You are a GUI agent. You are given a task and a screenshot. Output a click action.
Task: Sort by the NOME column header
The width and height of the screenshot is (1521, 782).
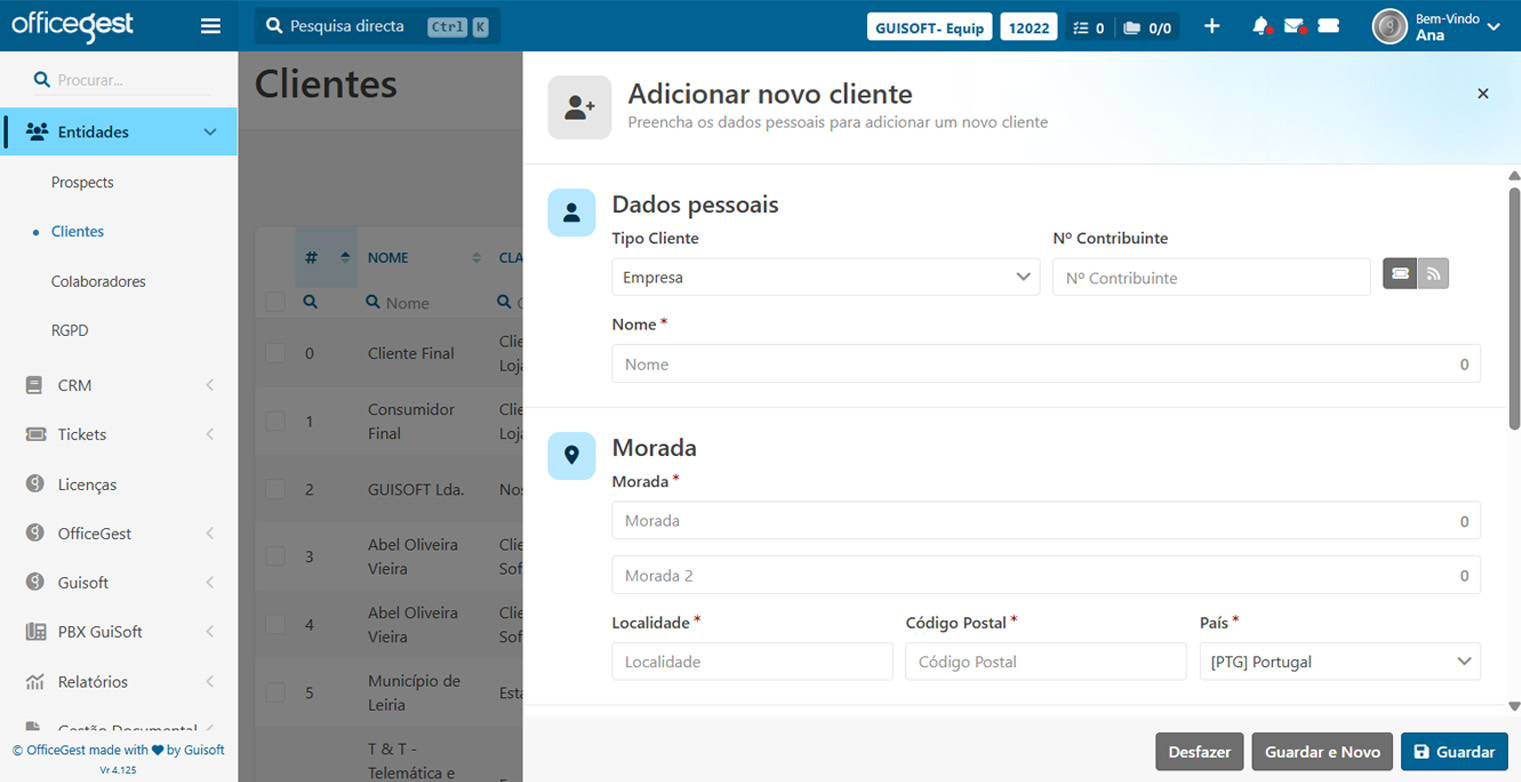click(x=424, y=257)
